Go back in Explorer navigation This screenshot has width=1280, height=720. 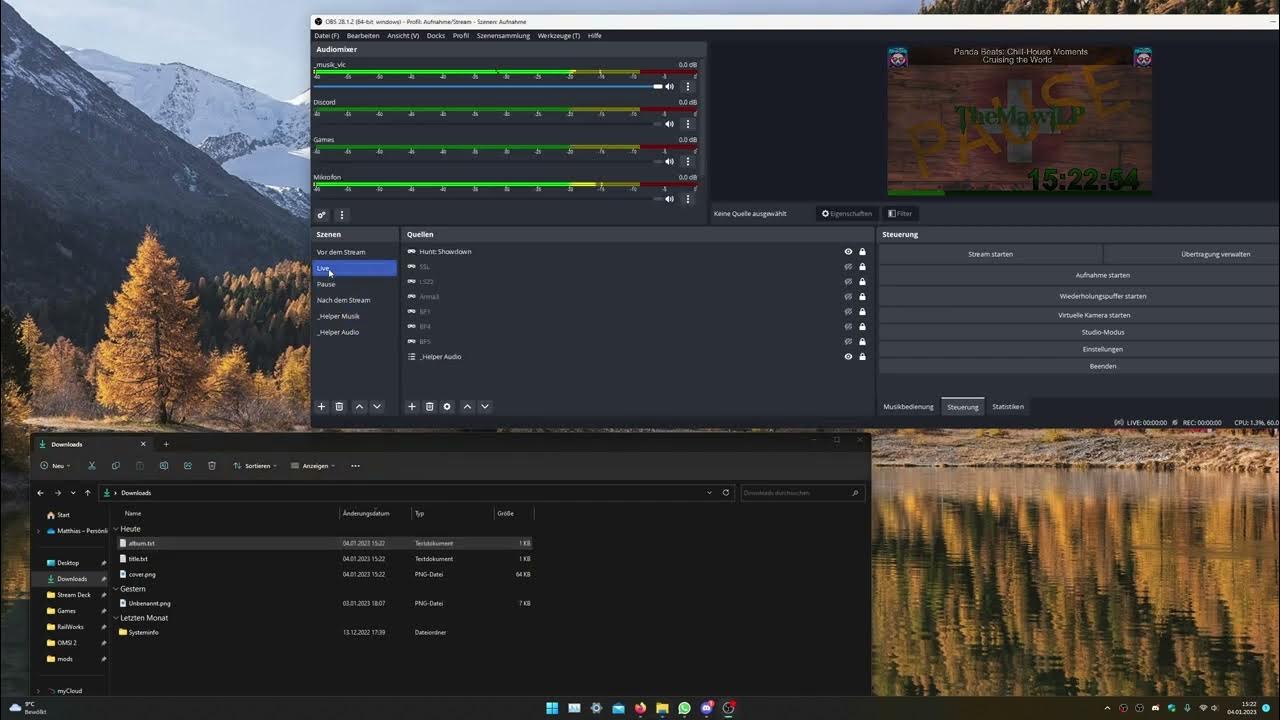coord(40,493)
